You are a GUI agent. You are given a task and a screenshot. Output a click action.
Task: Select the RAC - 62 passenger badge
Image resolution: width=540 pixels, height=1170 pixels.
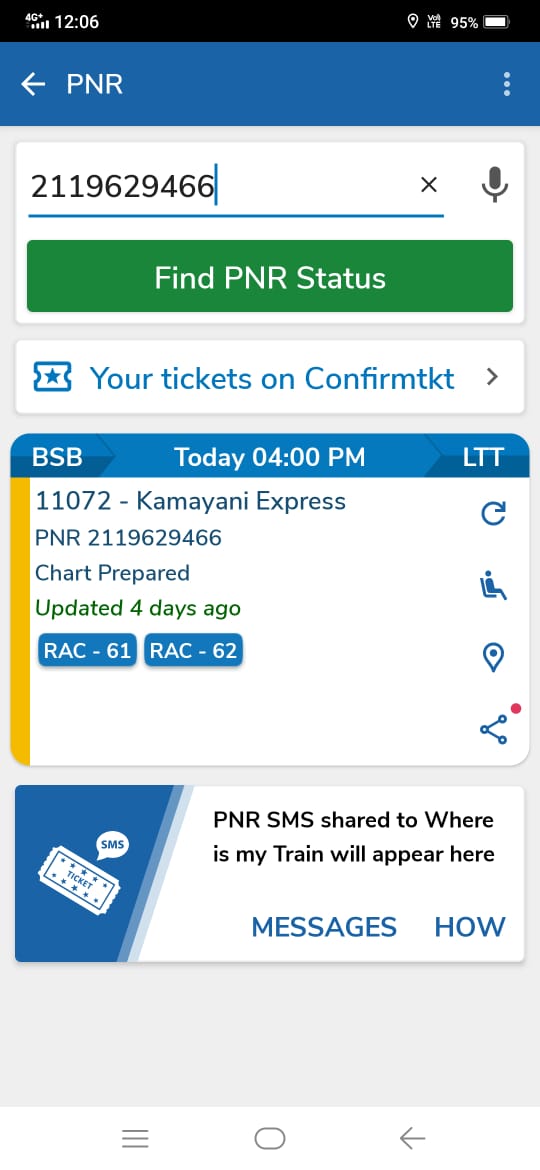point(193,651)
